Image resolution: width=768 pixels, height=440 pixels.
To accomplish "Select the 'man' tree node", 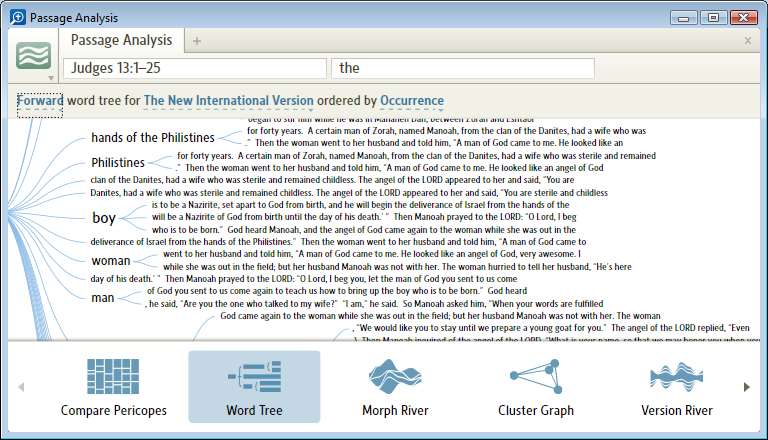I will click(x=102, y=298).
